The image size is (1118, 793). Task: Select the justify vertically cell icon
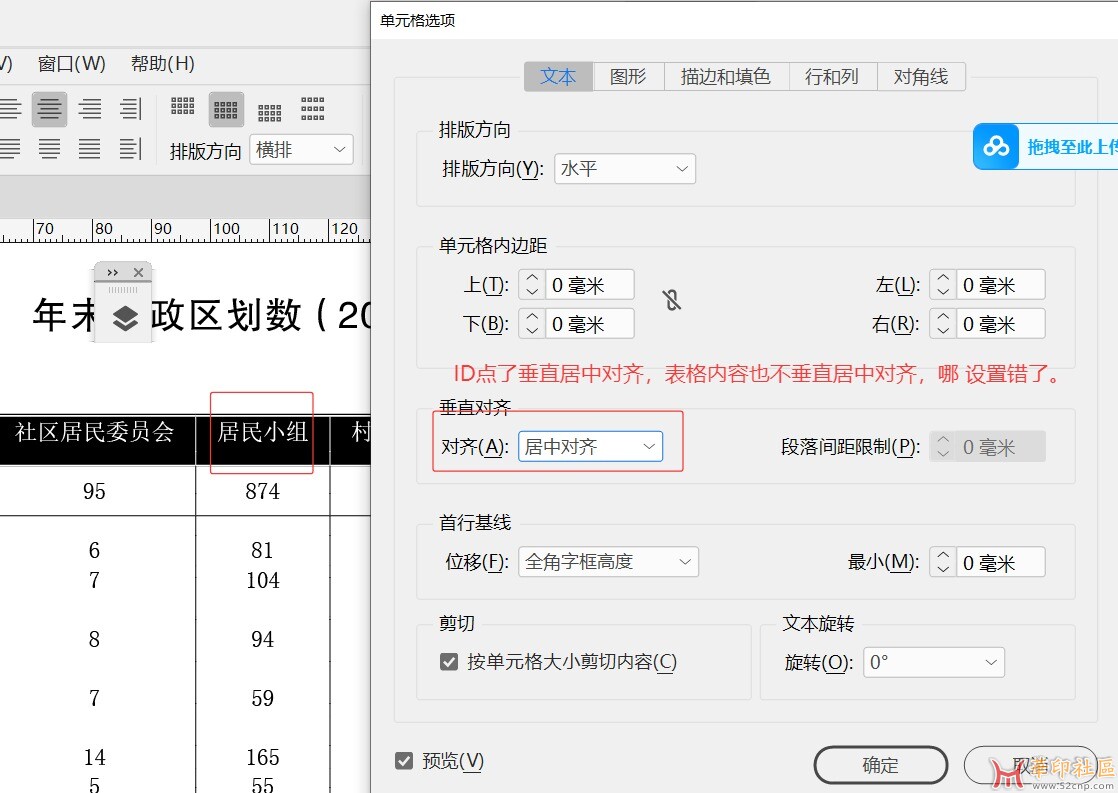click(x=312, y=108)
